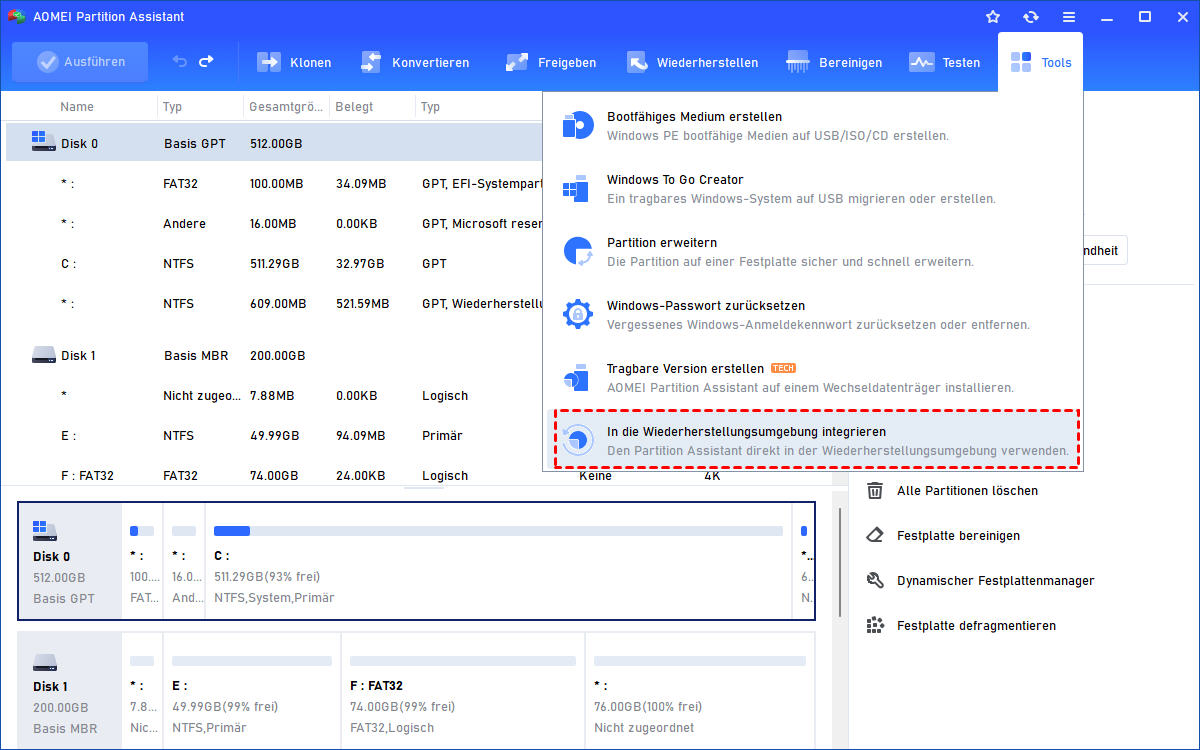The image size is (1200, 750).
Task: Select Bootfähiges Medium erstellen
Action: coord(813,125)
